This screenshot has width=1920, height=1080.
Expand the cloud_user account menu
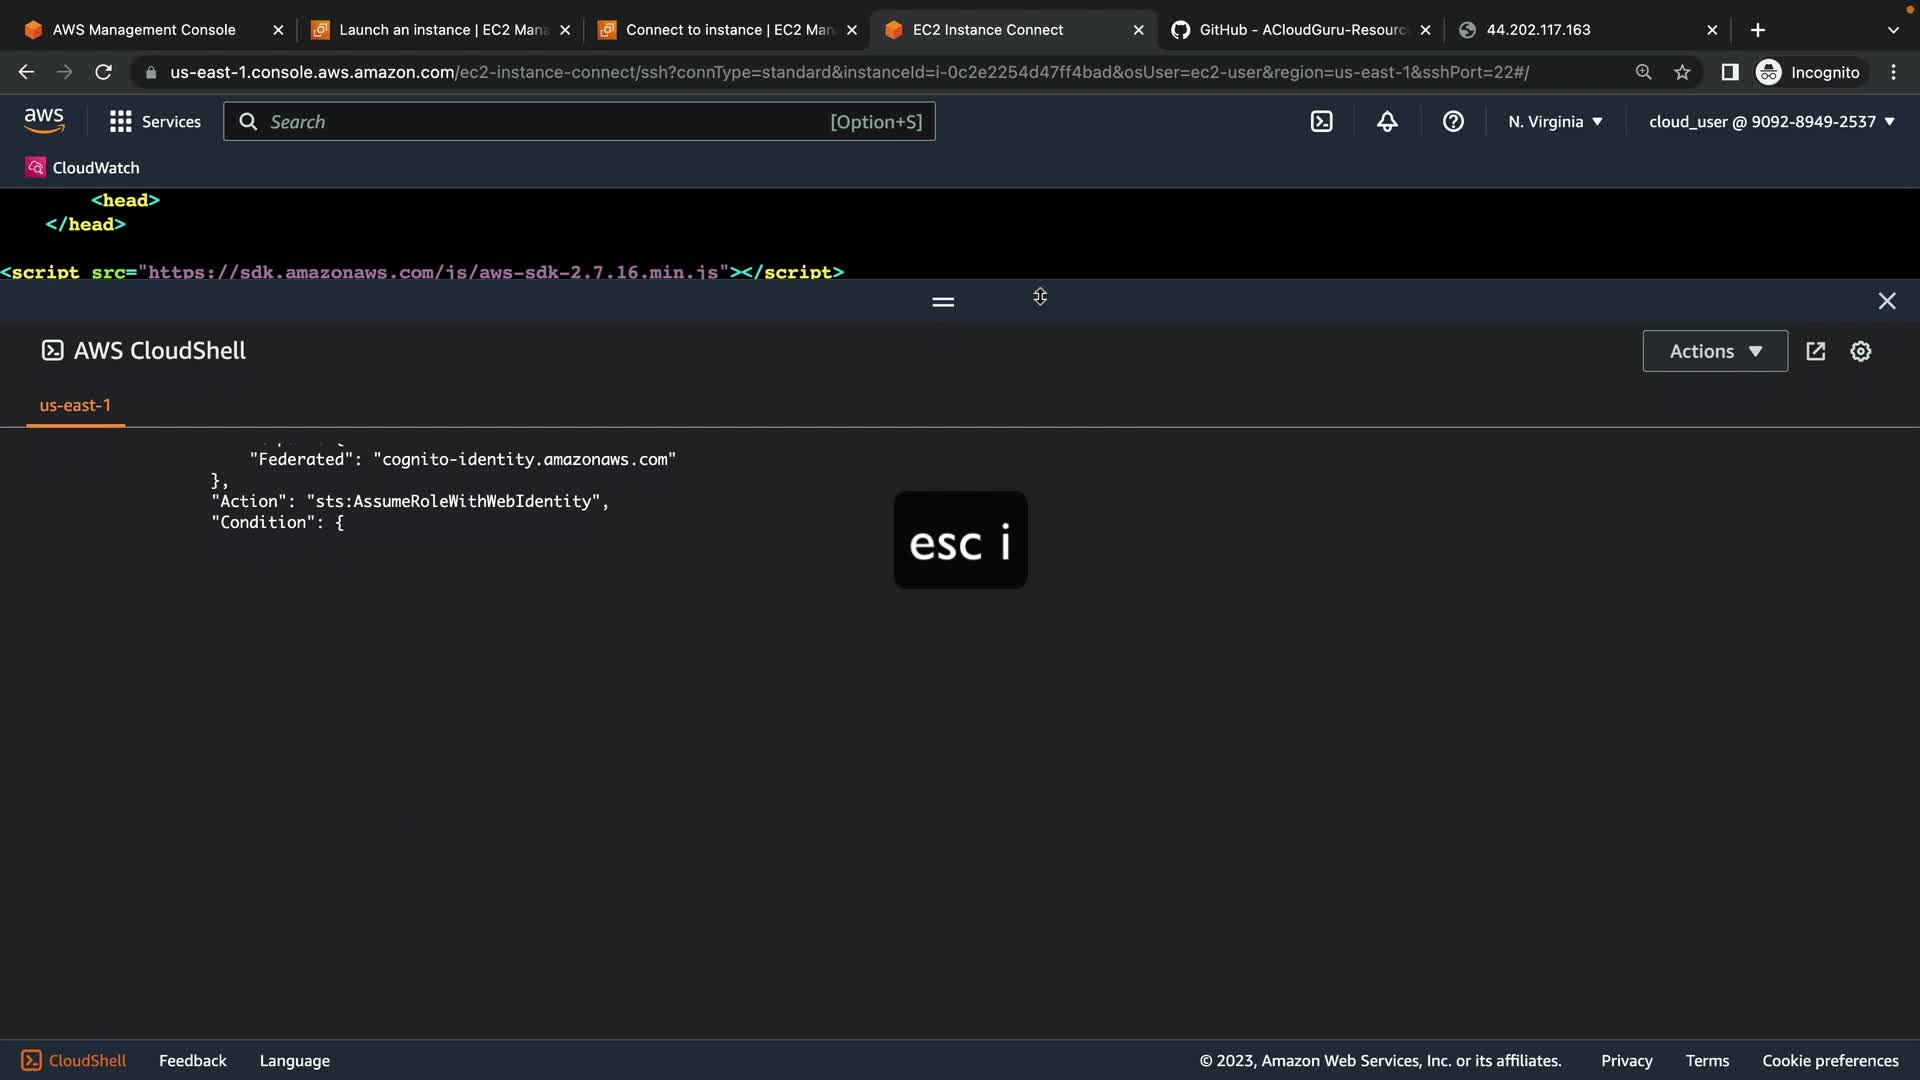pos(1771,122)
